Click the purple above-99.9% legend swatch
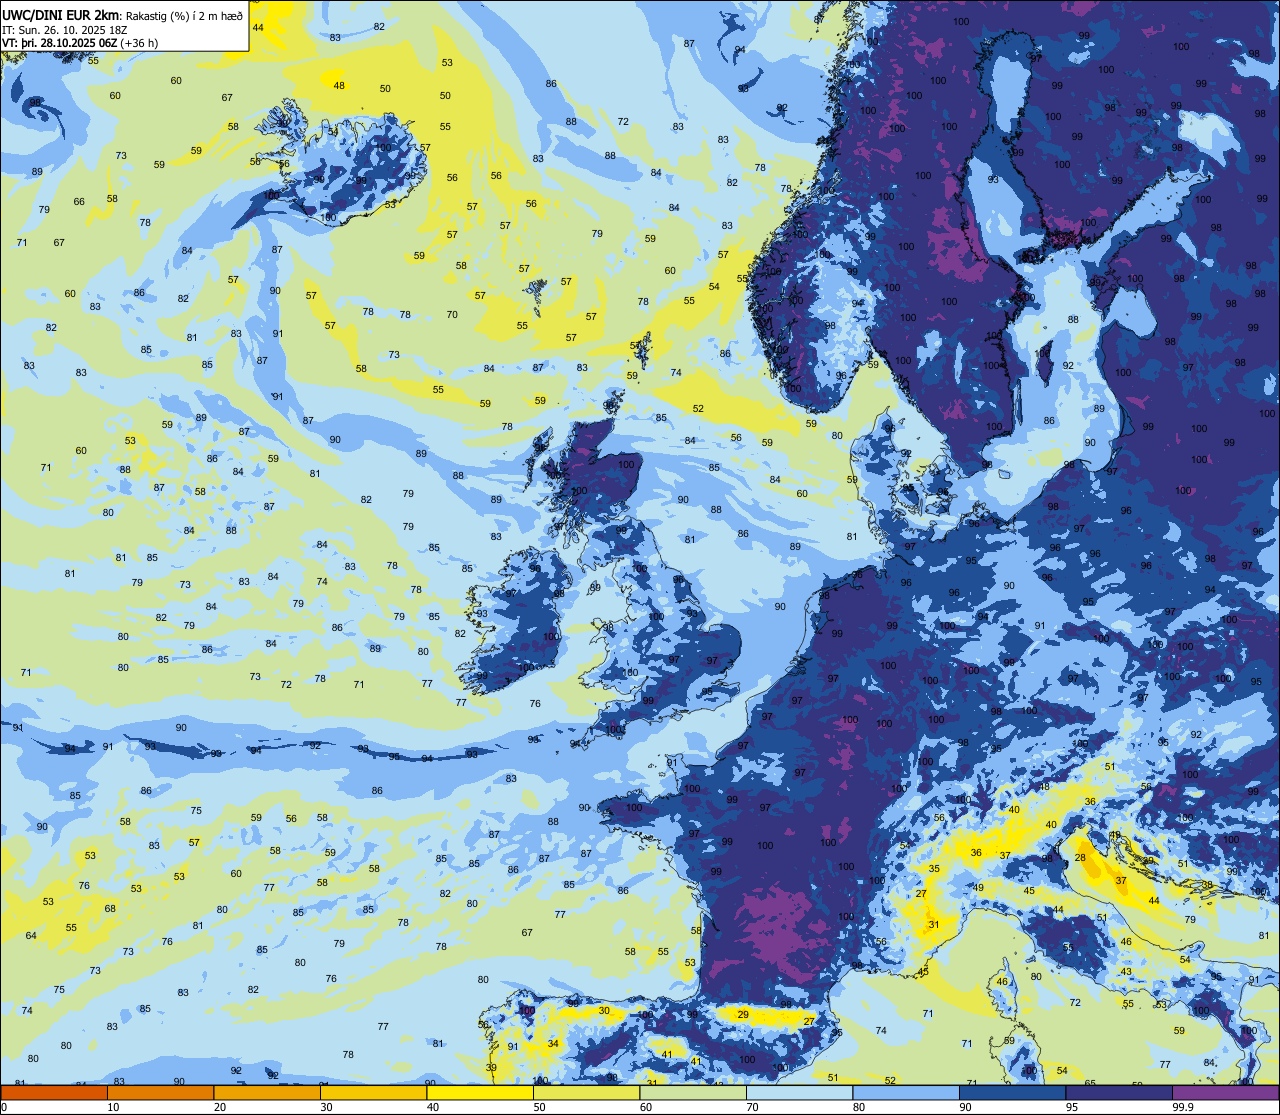This screenshot has height=1115, width=1280. click(x=1225, y=1093)
